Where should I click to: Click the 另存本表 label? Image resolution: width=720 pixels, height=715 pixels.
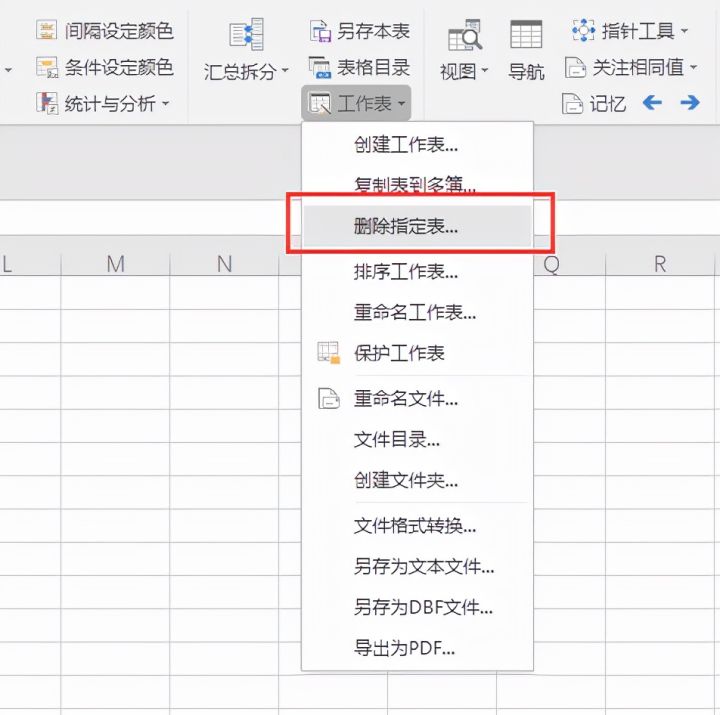(x=373, y=31)
